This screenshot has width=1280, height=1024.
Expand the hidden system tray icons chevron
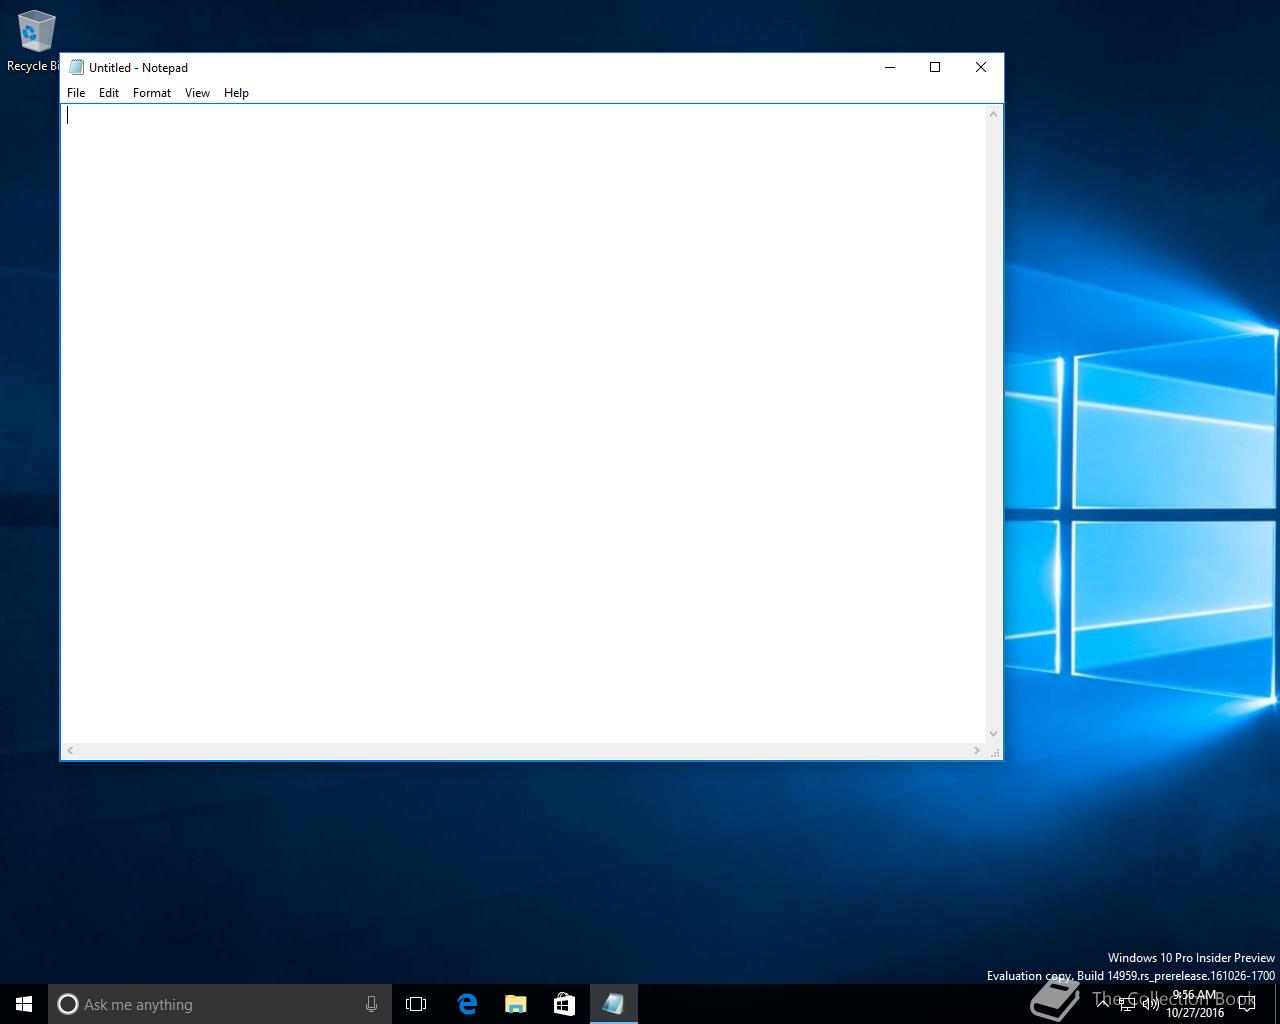click(1103, 1003)
